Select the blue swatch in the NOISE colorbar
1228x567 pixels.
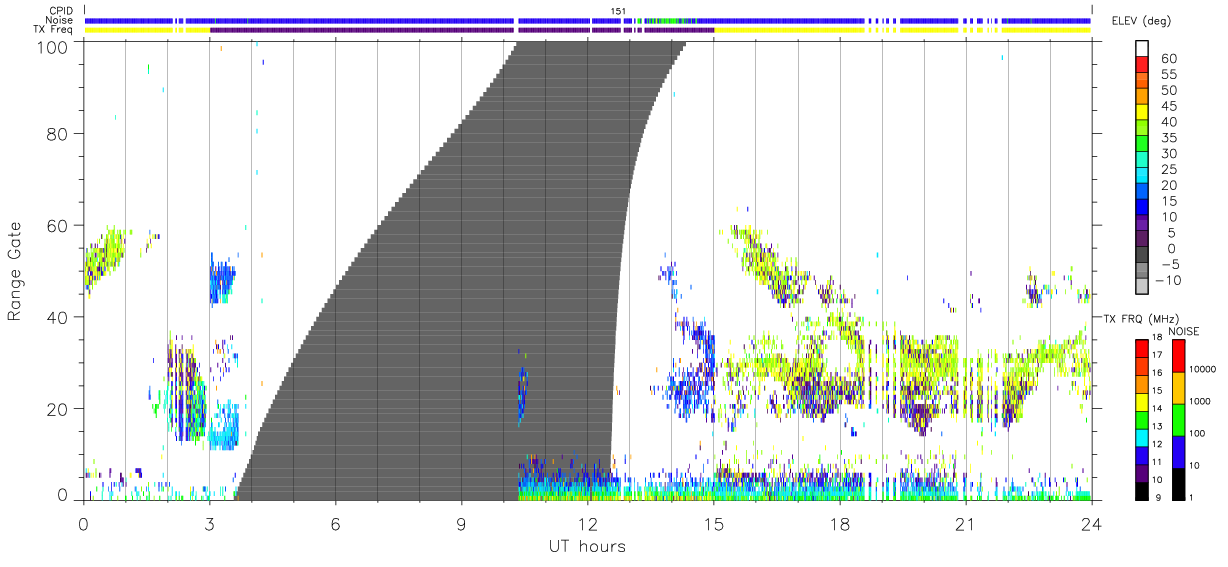(1177, 451)
